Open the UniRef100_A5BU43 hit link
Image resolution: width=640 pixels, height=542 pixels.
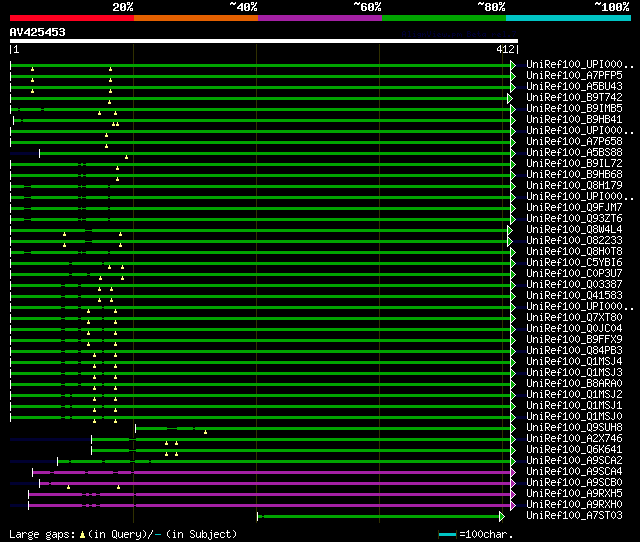click(574, 87)
